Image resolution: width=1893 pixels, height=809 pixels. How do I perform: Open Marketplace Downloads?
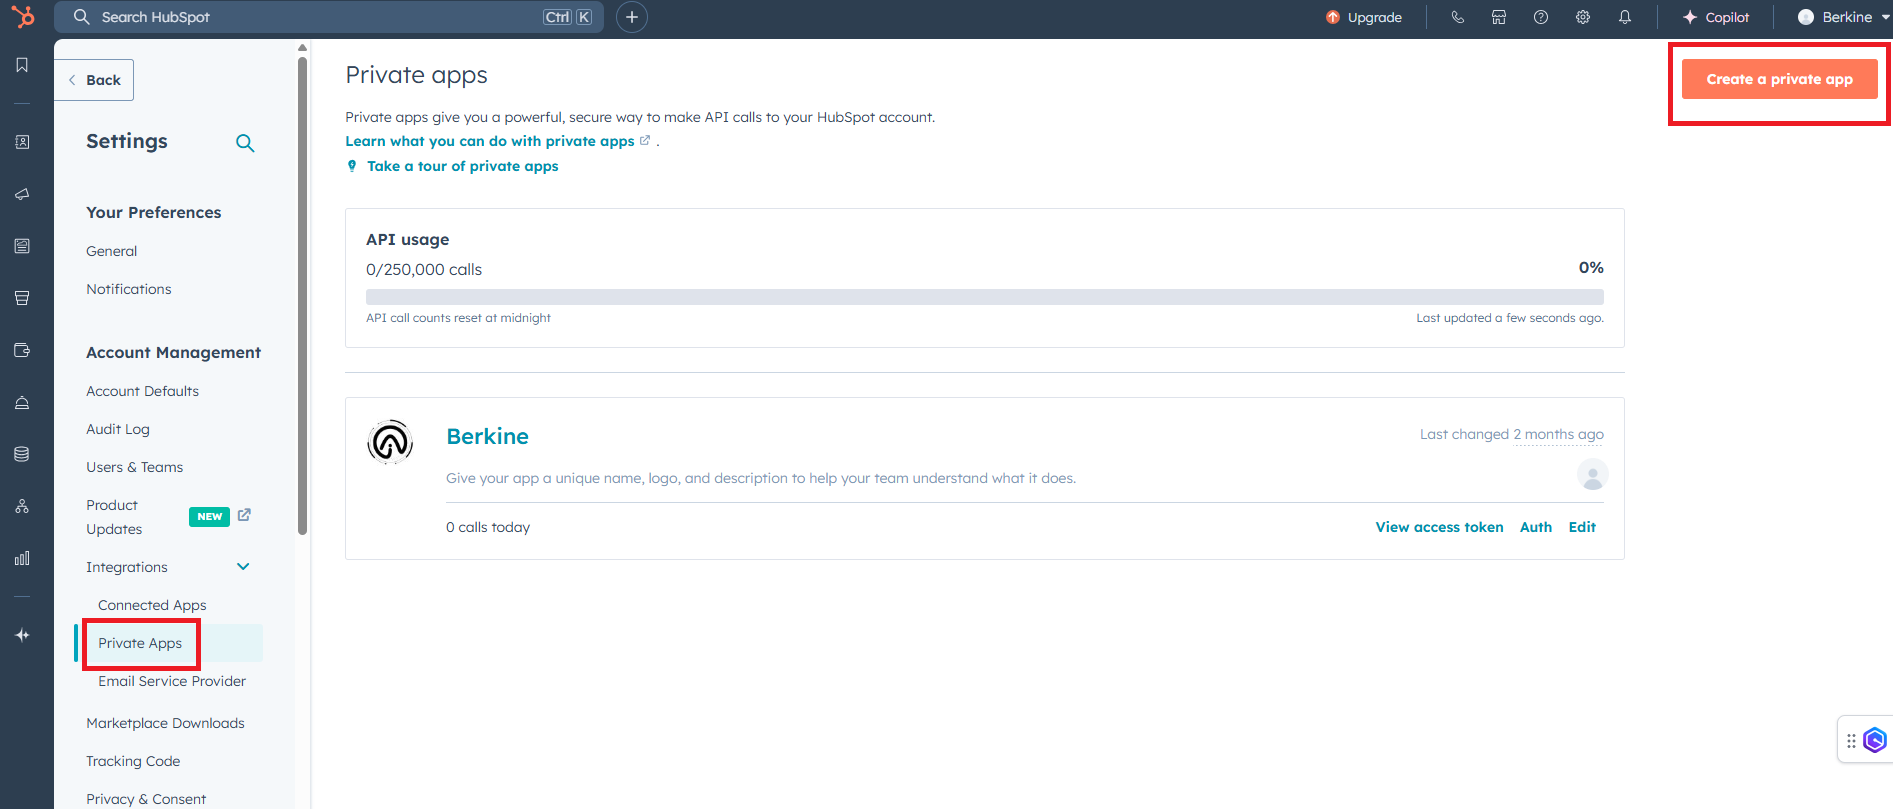click(165, 723)
